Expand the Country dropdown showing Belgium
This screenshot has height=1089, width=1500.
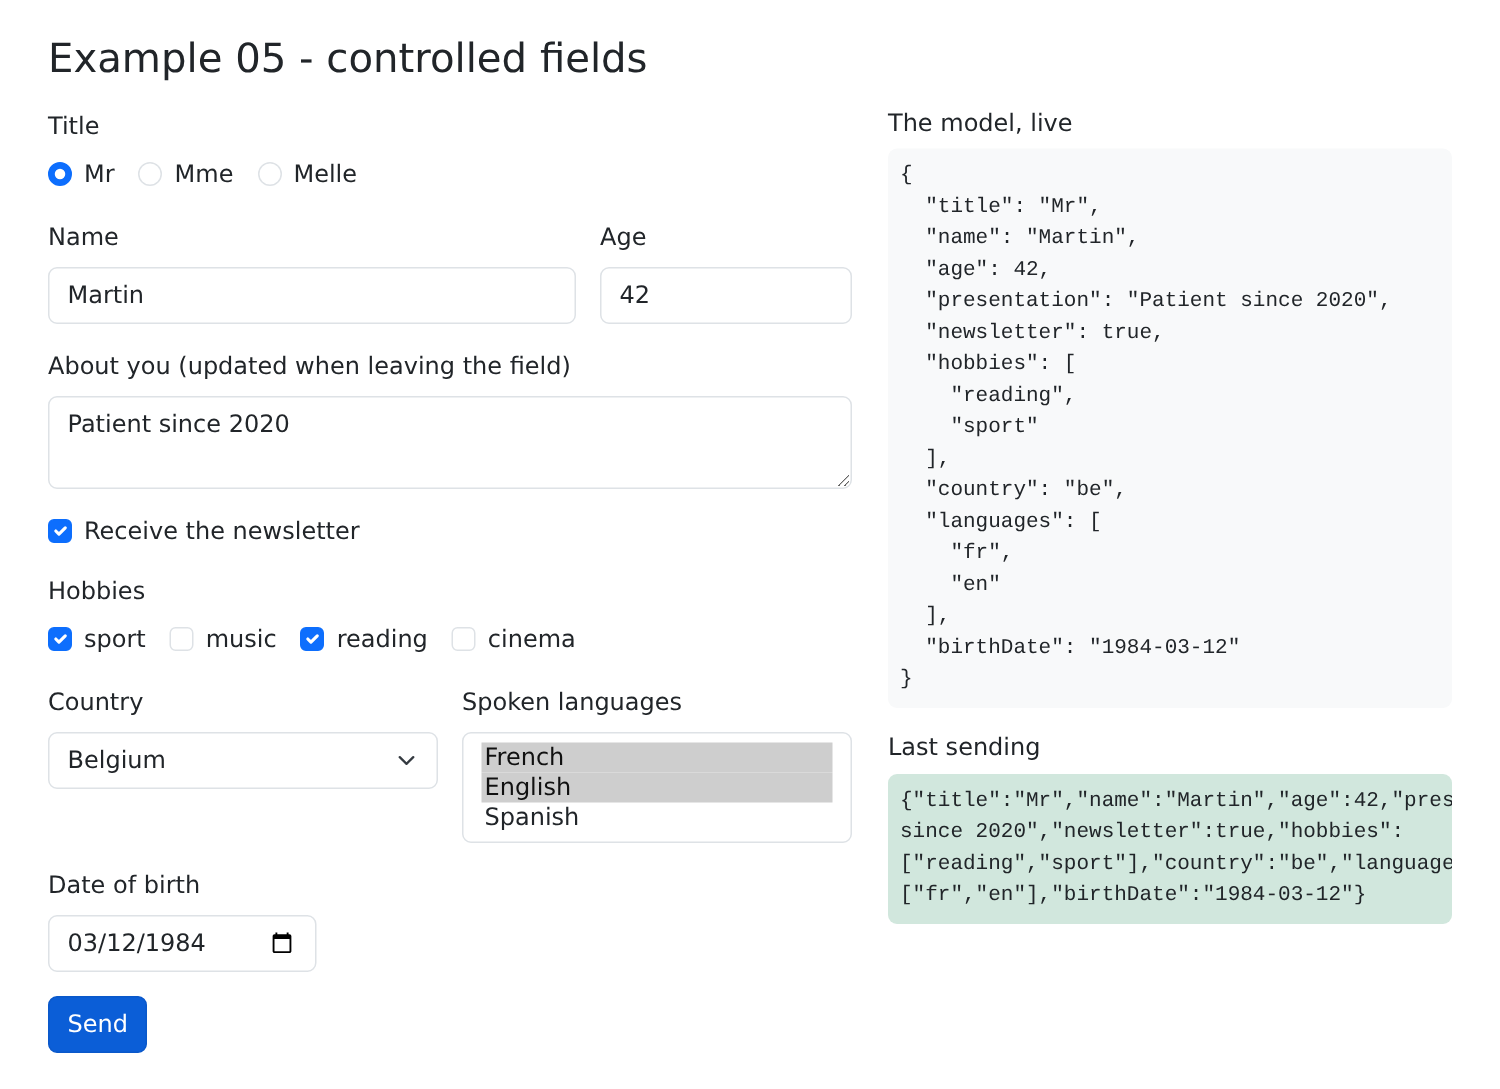(243, 760)
